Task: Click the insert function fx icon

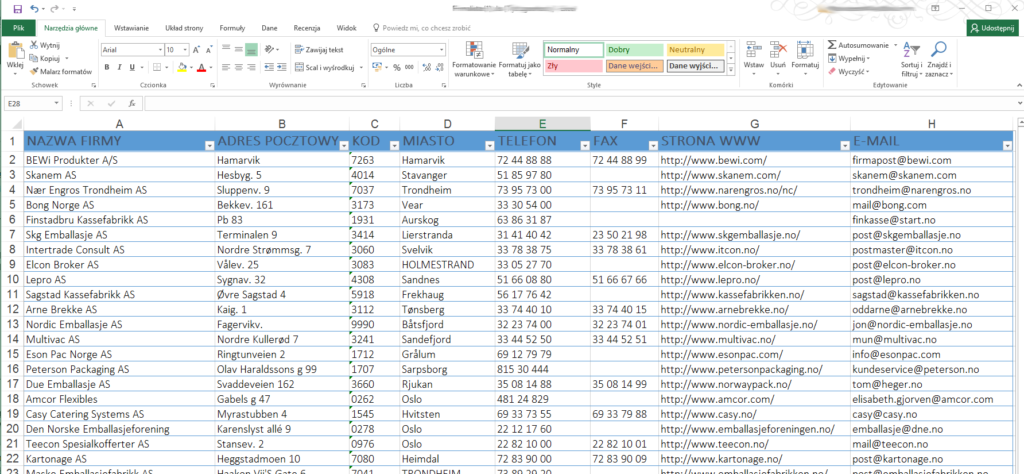Action: (131, 104)
